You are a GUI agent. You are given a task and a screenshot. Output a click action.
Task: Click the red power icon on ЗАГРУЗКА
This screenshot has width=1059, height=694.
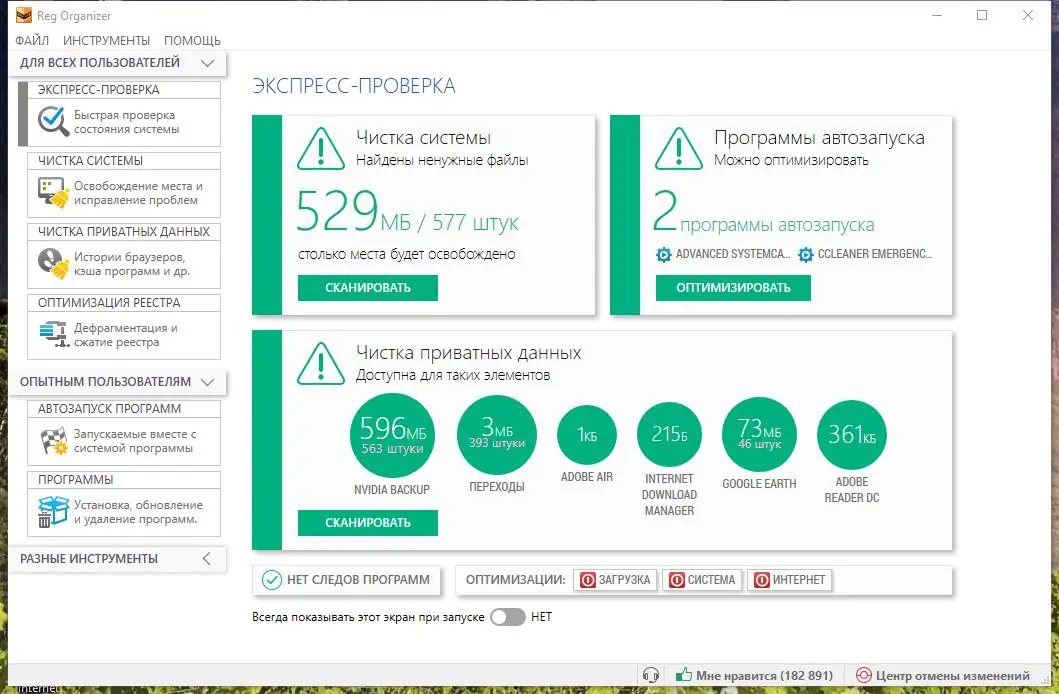coord(588,580)
